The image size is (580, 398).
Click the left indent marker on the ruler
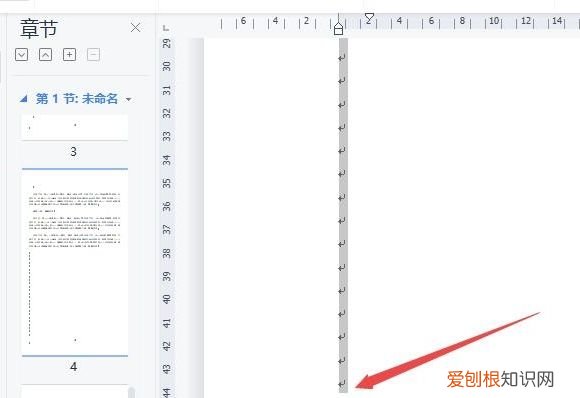(x=338, y=29)
